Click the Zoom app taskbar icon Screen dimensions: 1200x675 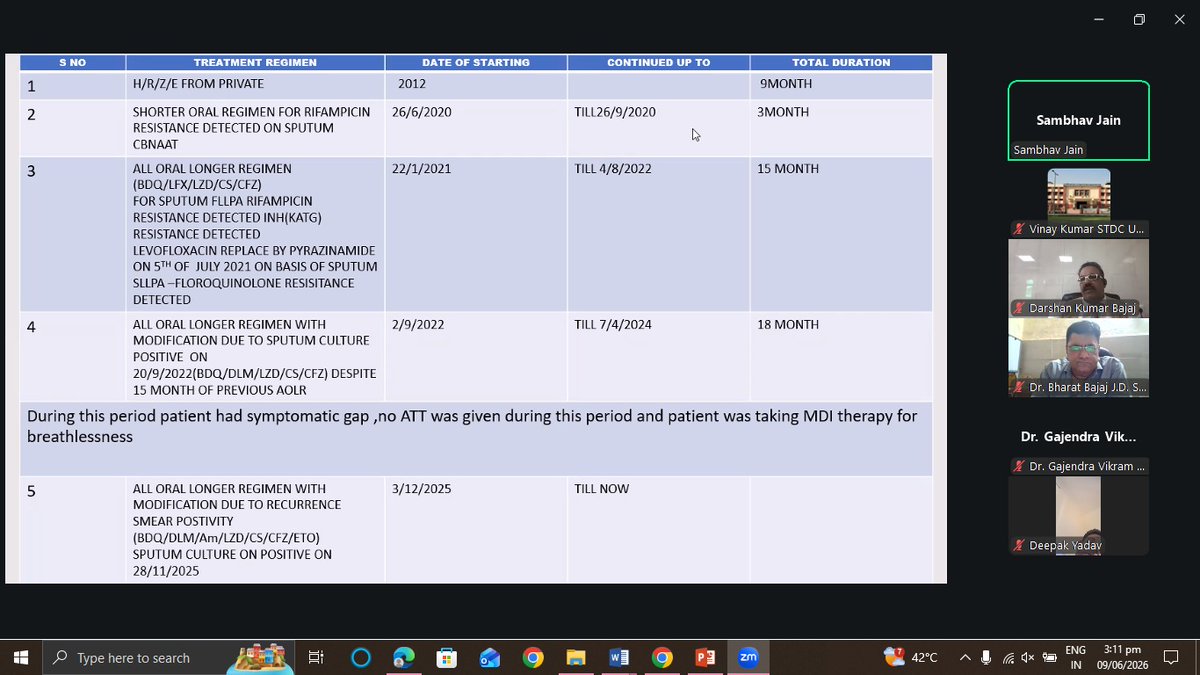click(x=748, y=657)
